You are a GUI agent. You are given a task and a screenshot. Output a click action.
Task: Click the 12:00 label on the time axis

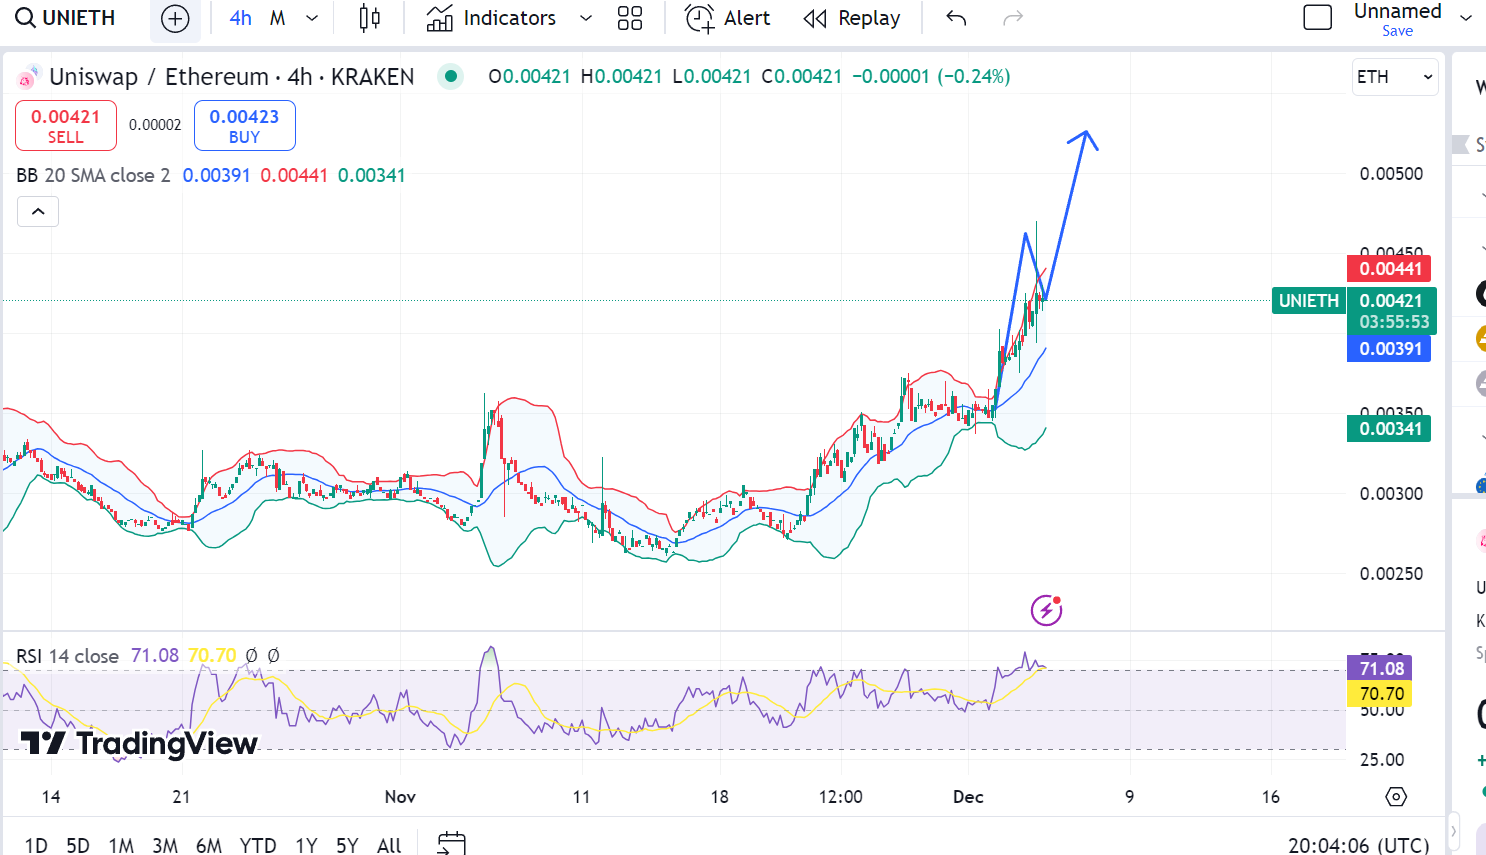(x=840, y=797)
